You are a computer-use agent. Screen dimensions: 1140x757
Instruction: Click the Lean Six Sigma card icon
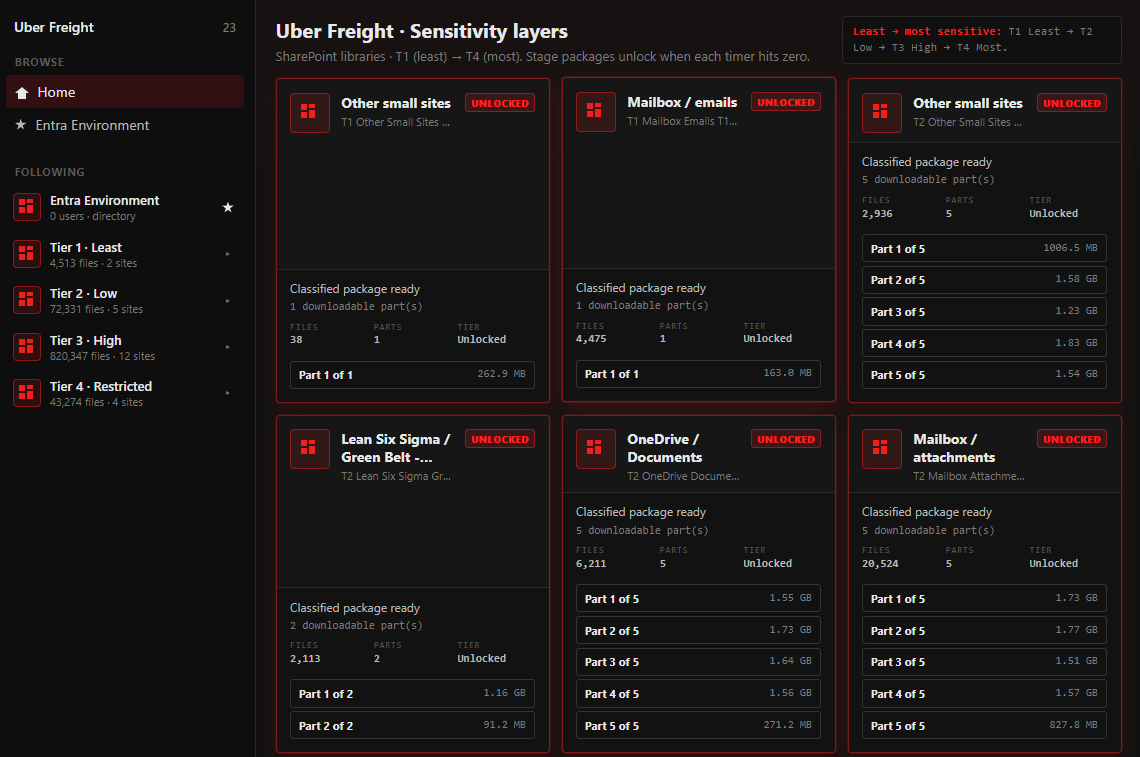pyautogui.click(x=309, y=449)
